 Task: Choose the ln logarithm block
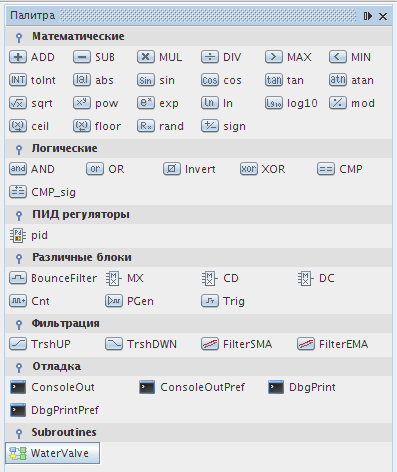click(217, 103)
